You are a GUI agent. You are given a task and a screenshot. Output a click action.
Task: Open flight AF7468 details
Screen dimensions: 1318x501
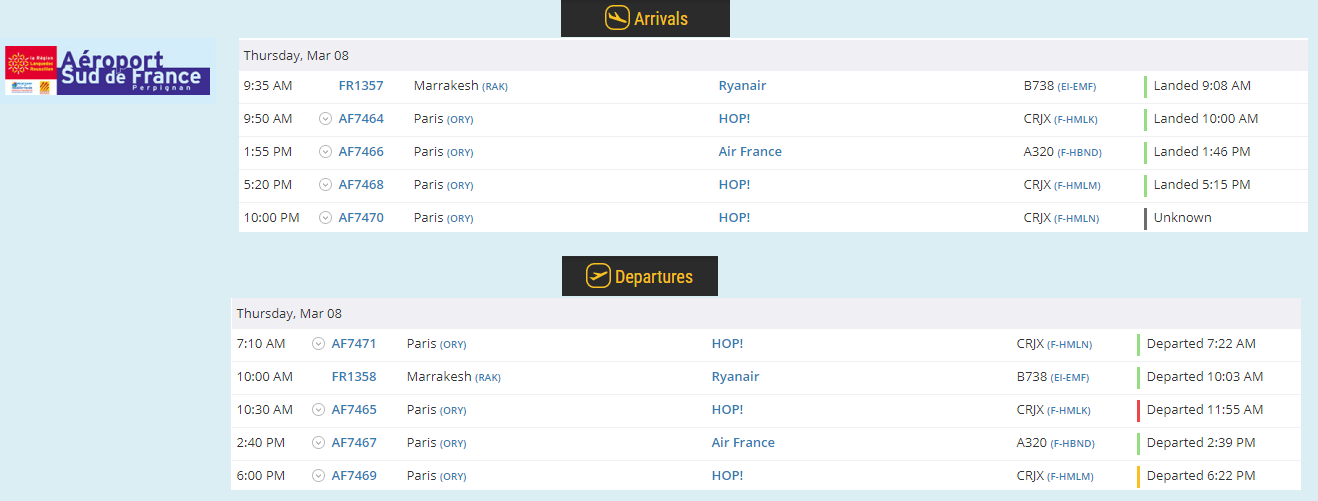pos(361,185)
